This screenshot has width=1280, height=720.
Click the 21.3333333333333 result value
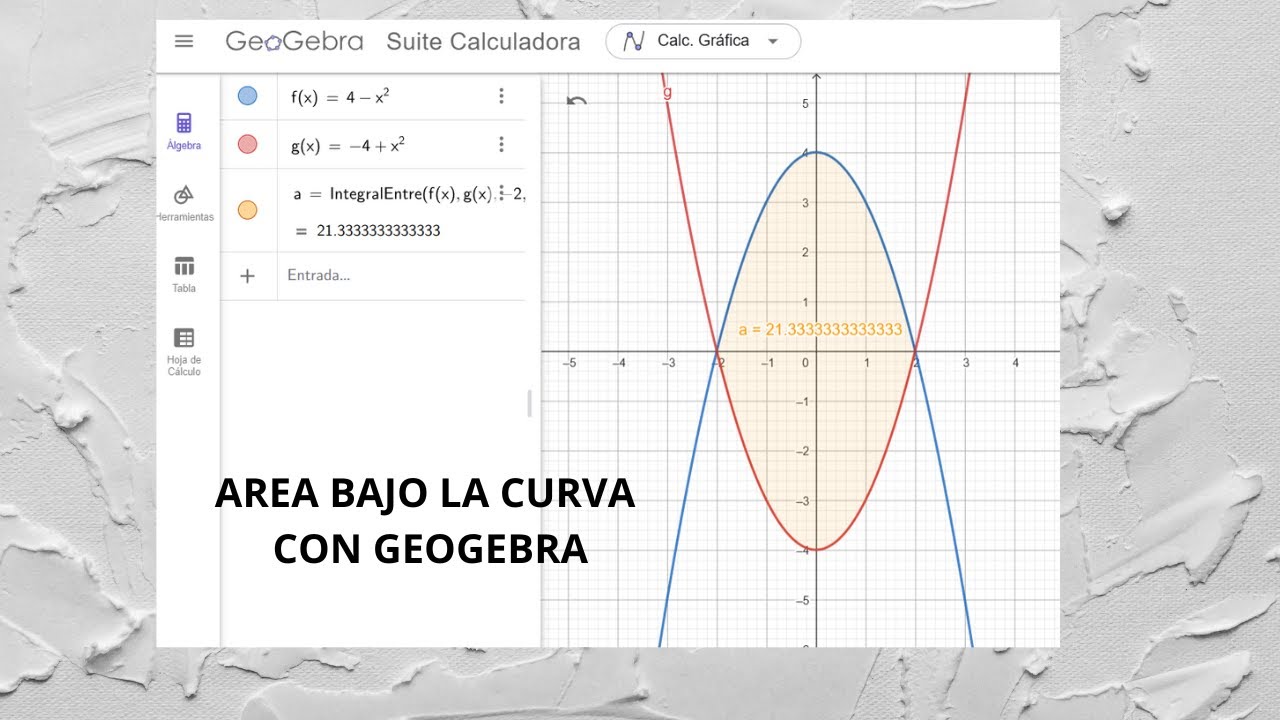tap(378, 231)
